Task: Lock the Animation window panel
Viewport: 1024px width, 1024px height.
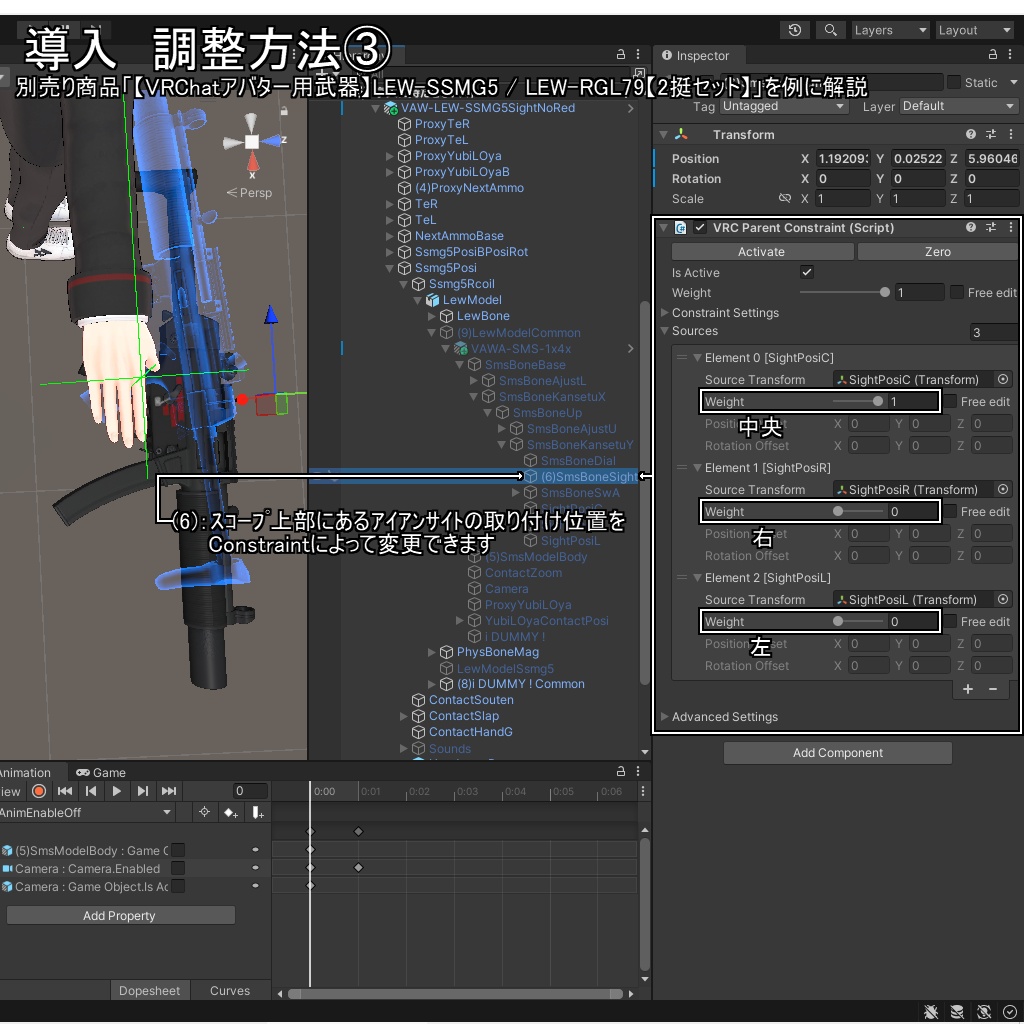Action: tap(620, 771)
